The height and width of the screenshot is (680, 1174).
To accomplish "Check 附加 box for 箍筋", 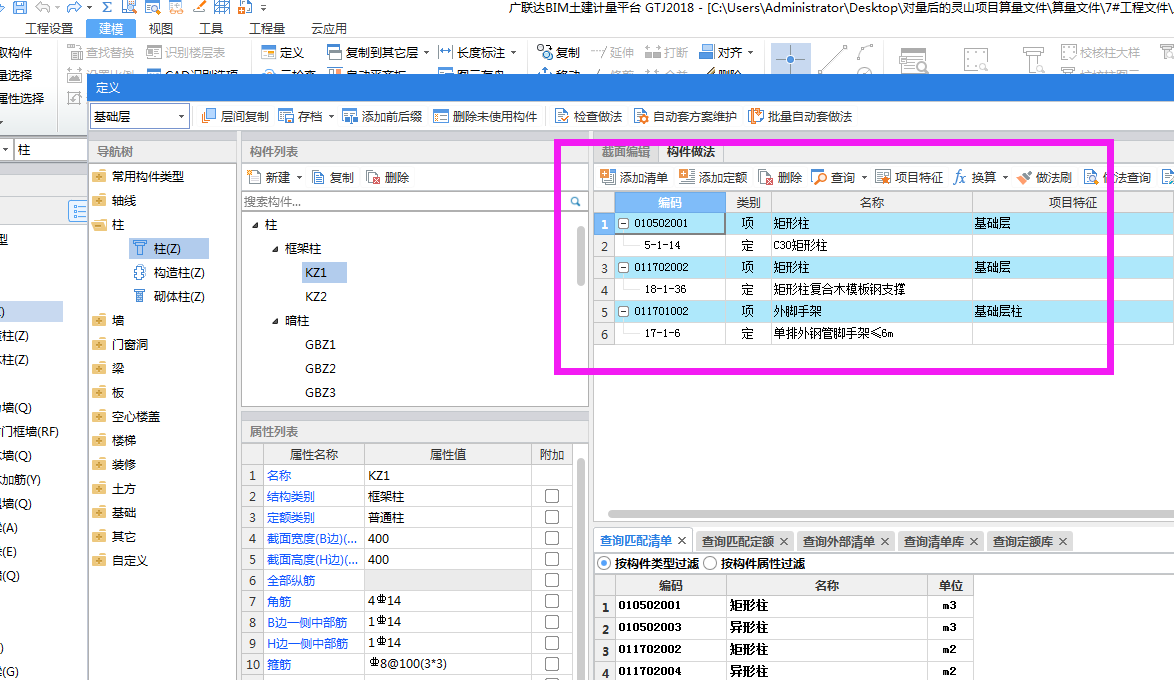I will (552, 664).
